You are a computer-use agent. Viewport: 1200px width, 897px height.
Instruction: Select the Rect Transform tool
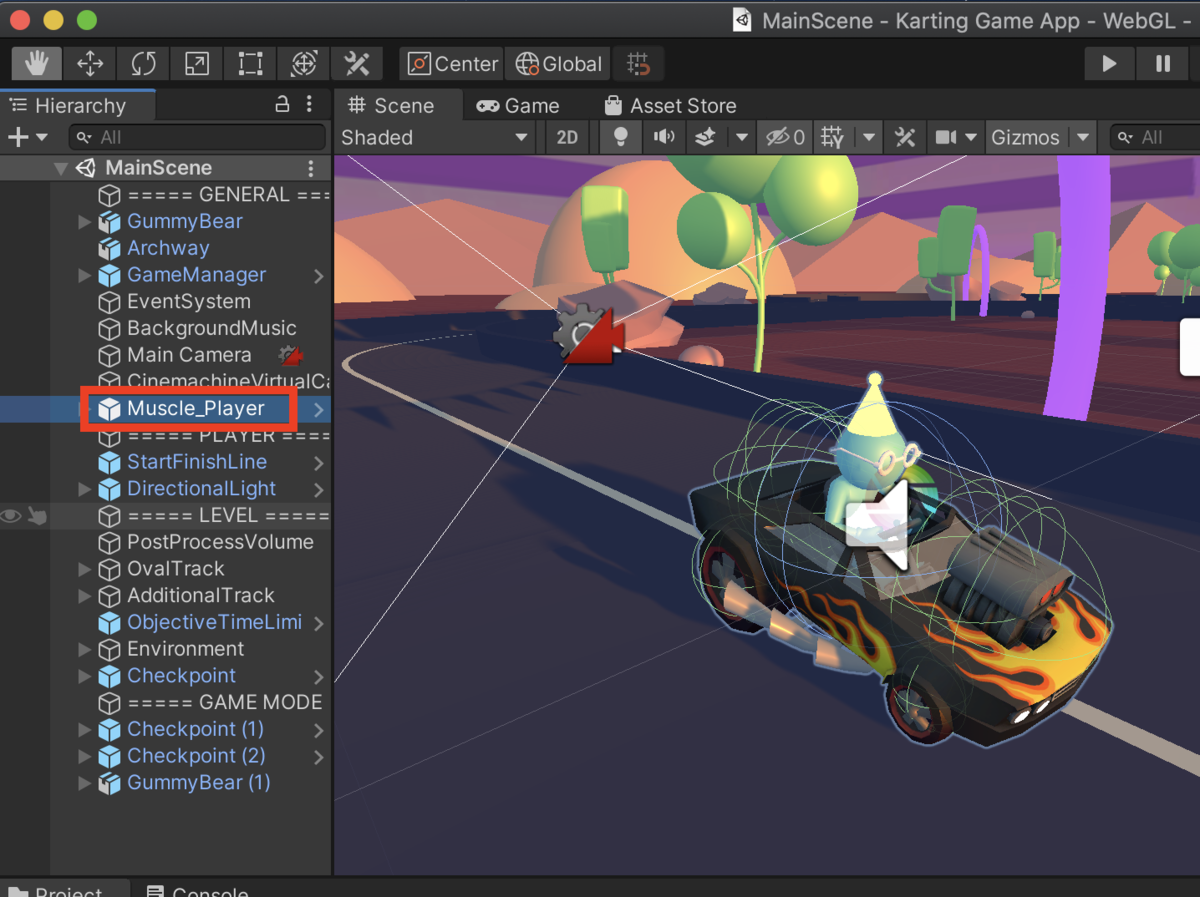click(x=250, y=64)
